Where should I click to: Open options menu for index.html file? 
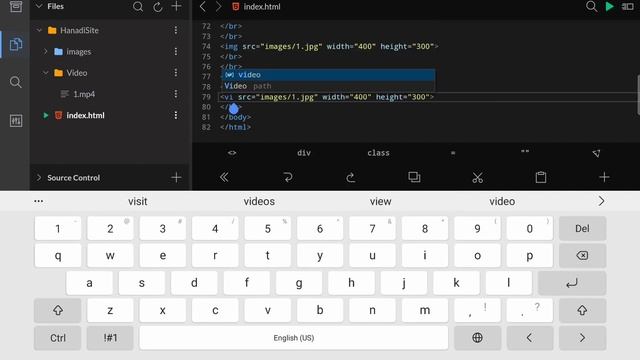176,115
